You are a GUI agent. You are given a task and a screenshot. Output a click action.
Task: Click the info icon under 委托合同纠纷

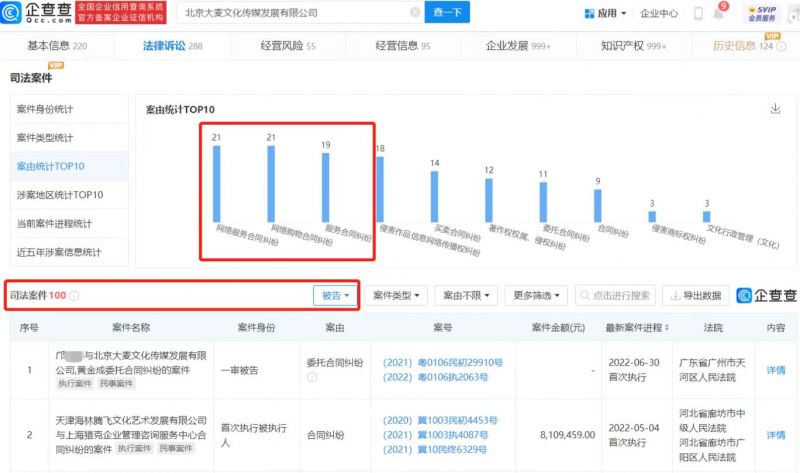(x=312, y=377)
